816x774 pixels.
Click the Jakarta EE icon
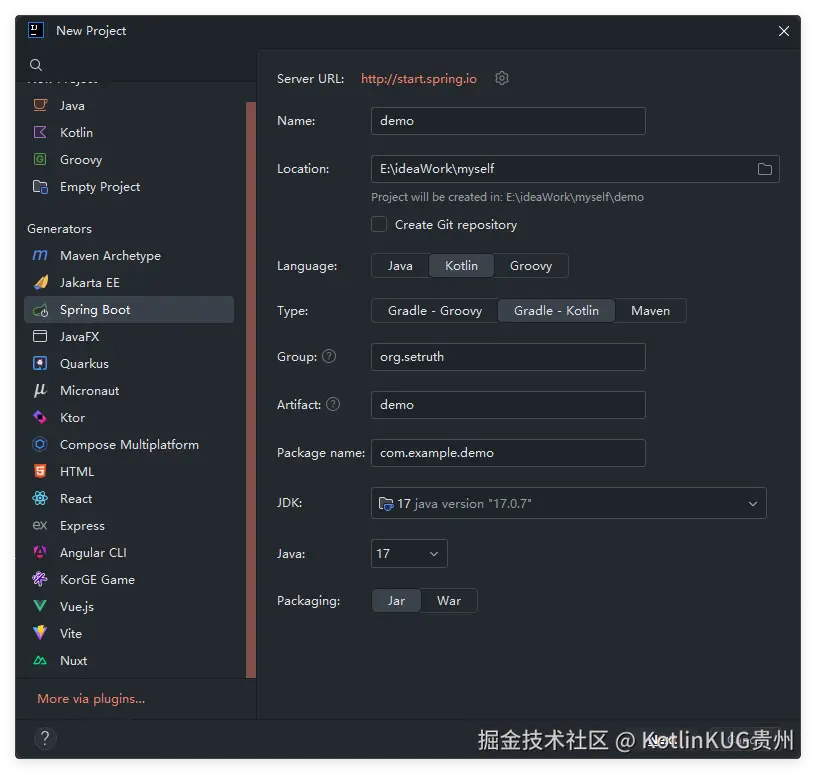point(40,282)
